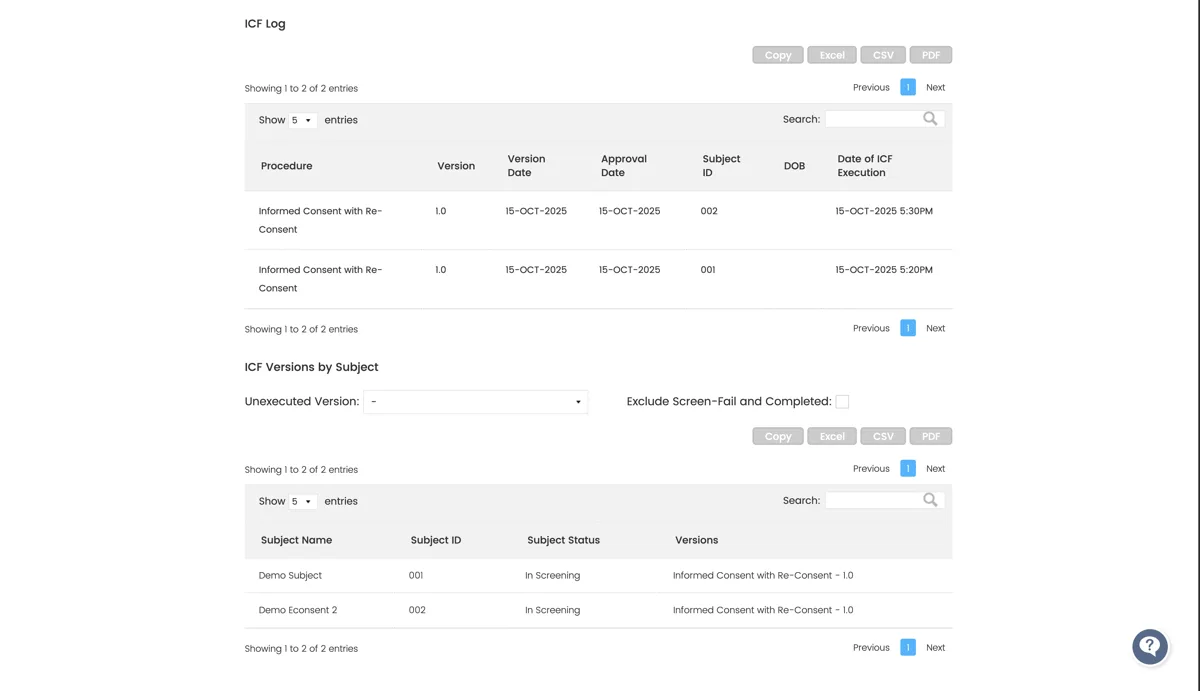The width and height of the screenshot is (1200, 691).
Task: Open the floating help question mark widget
Action: [x=1149, y=647]
